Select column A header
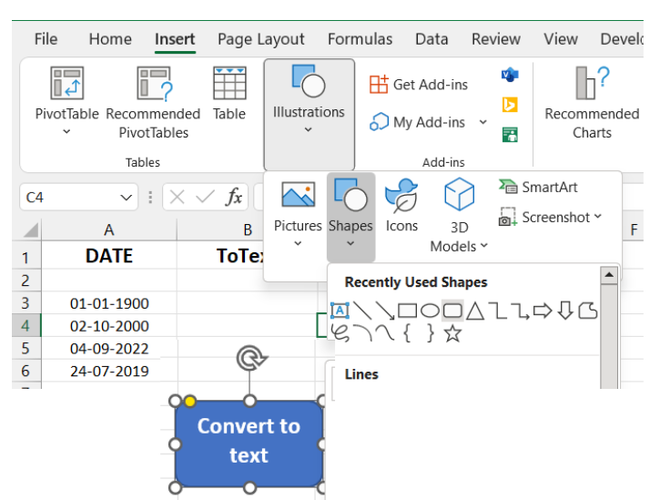Viewport: 660px width, 500px height. [109, 230]
